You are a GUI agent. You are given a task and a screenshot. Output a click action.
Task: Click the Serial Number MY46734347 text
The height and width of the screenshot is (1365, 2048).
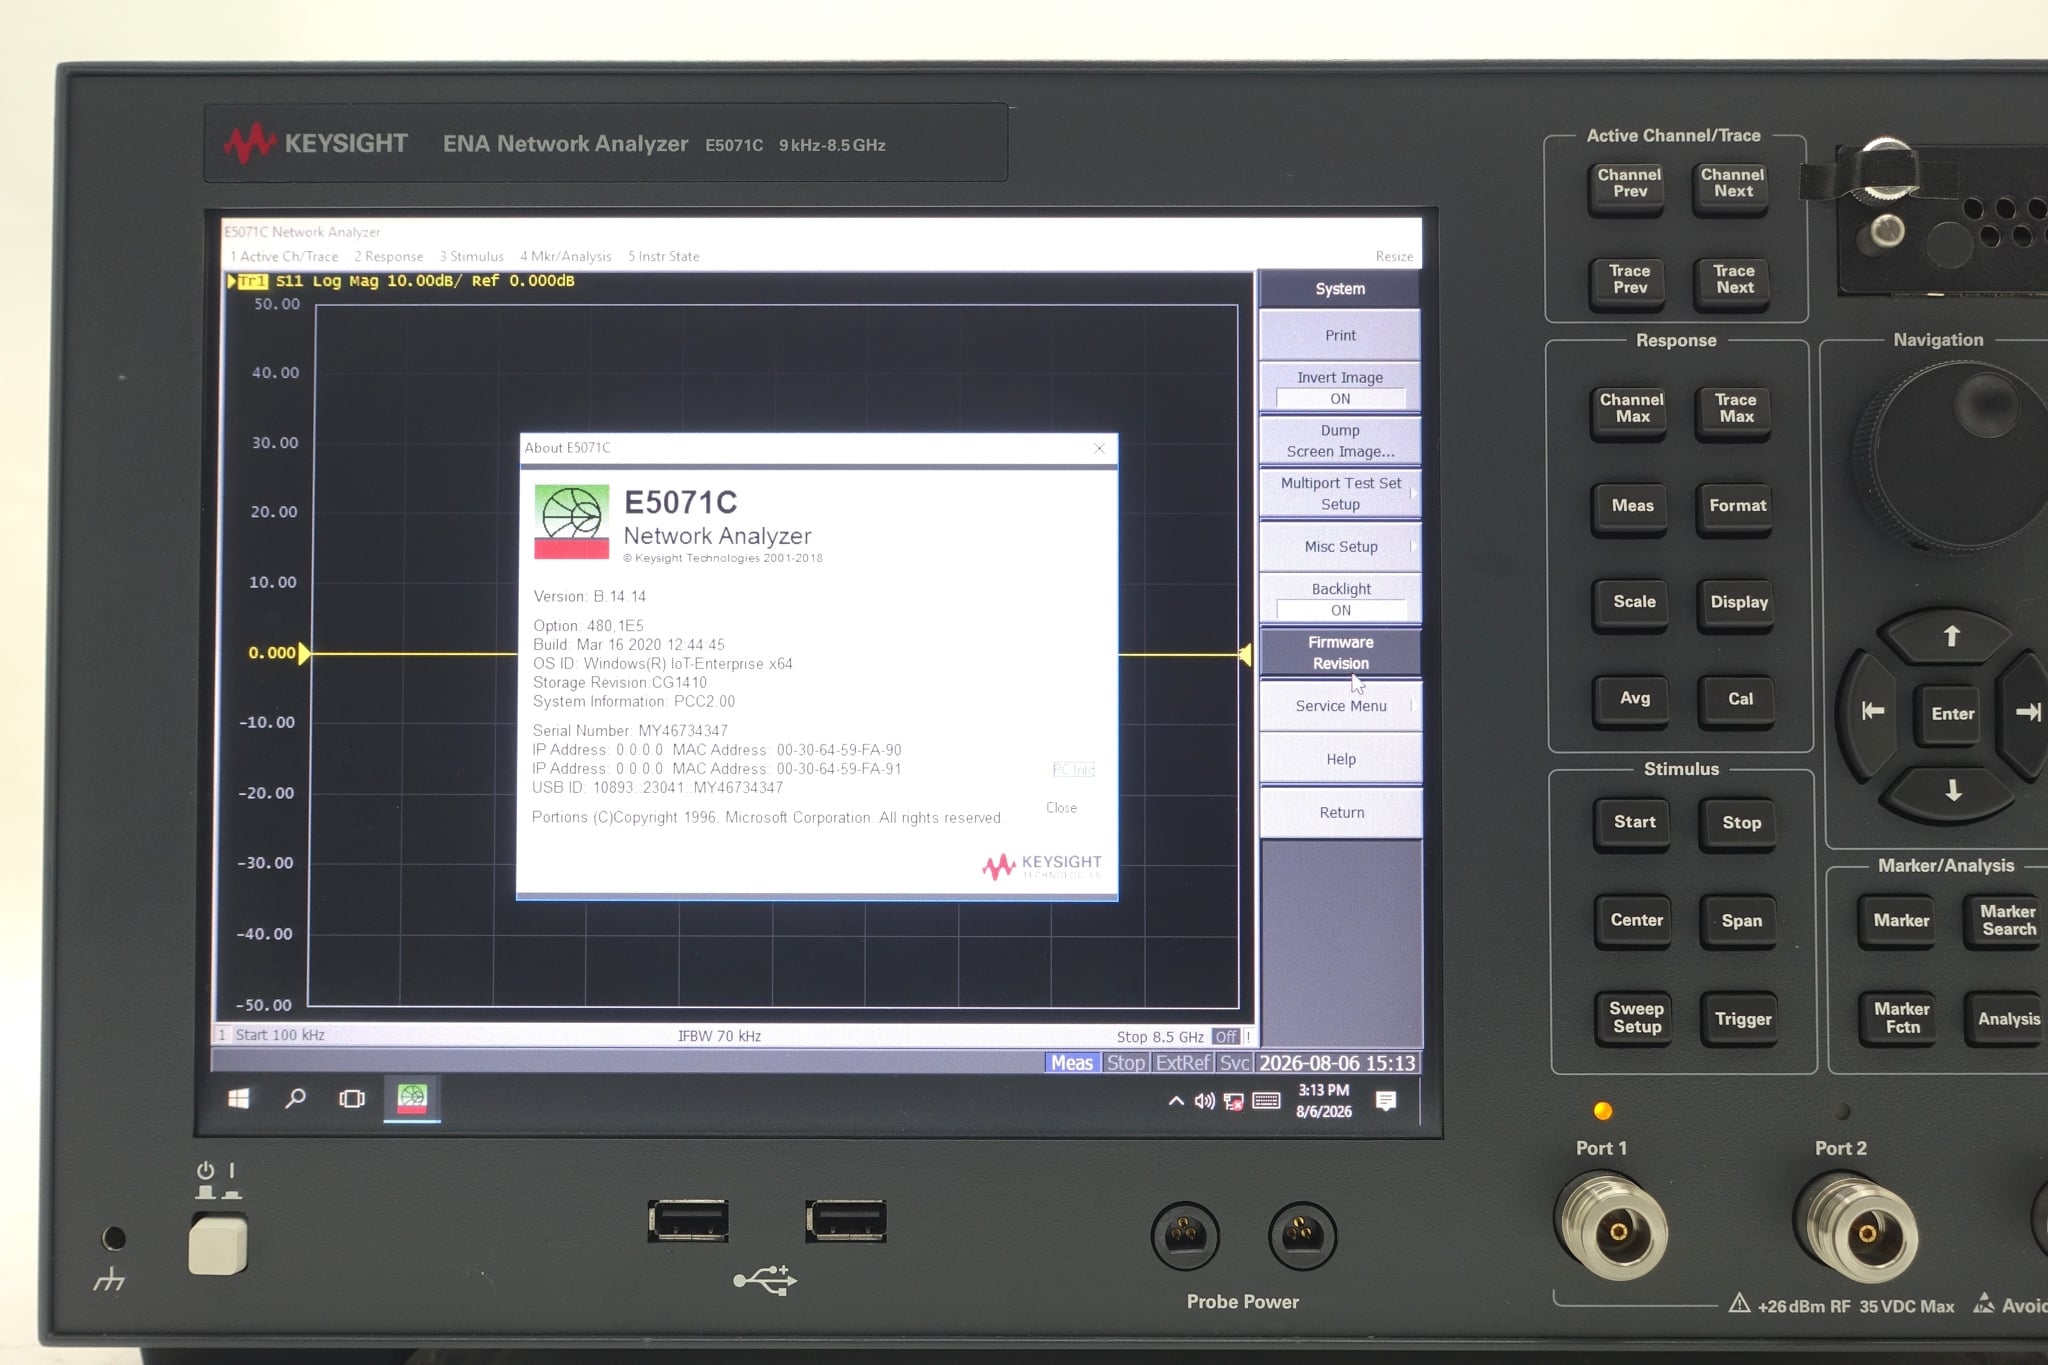click(630, 731)
